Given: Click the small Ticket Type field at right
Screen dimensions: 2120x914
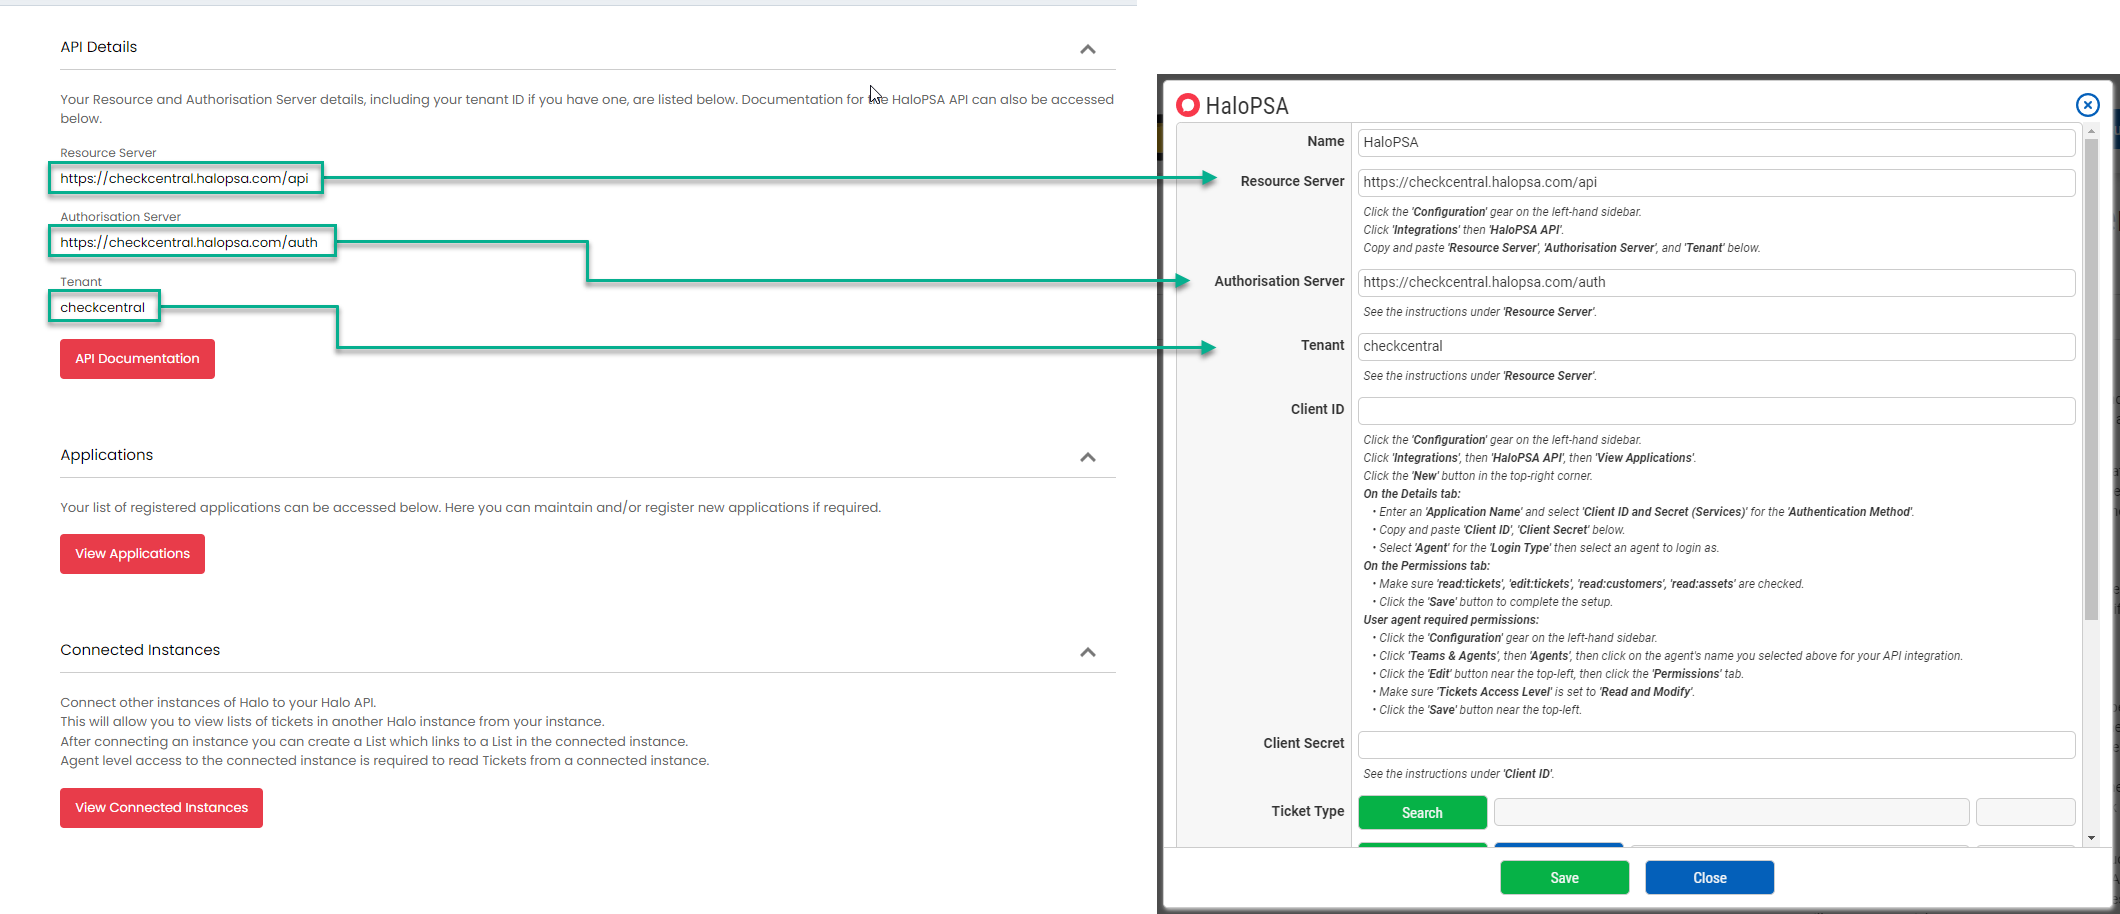Looking at the screenshot, I should click(x=2025, y=812).
